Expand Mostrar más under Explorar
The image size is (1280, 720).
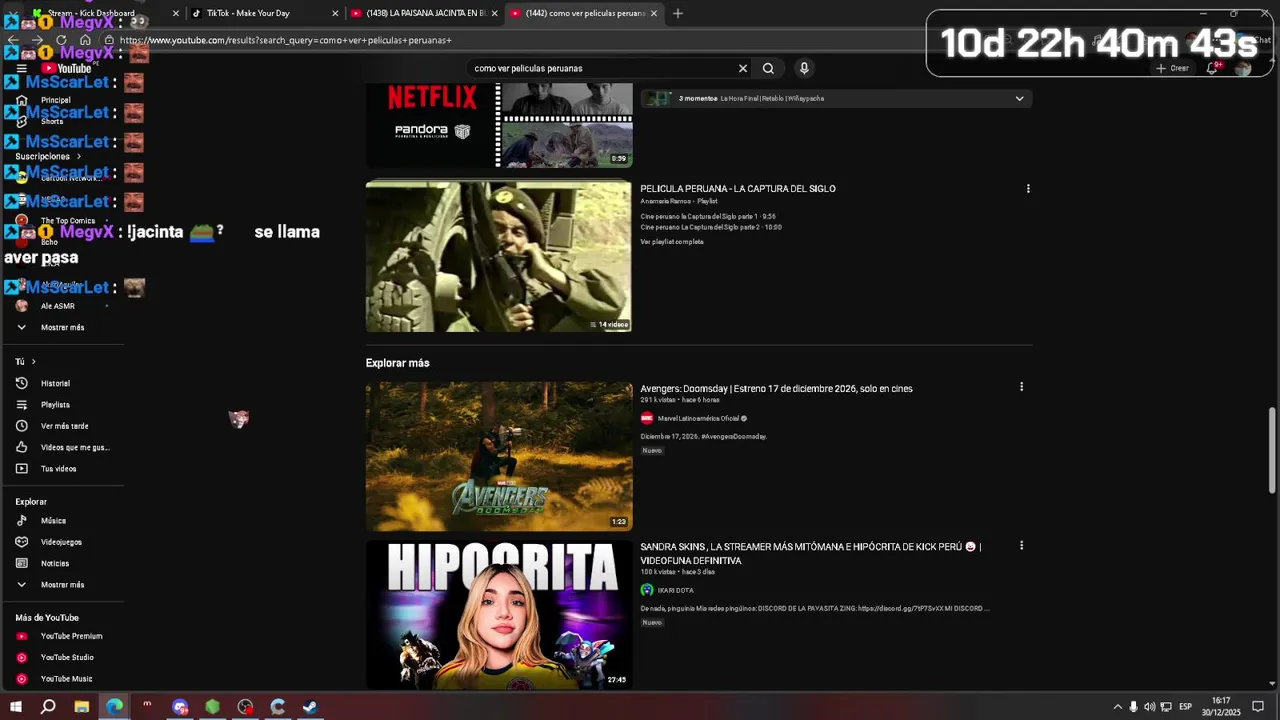point(62,584)
